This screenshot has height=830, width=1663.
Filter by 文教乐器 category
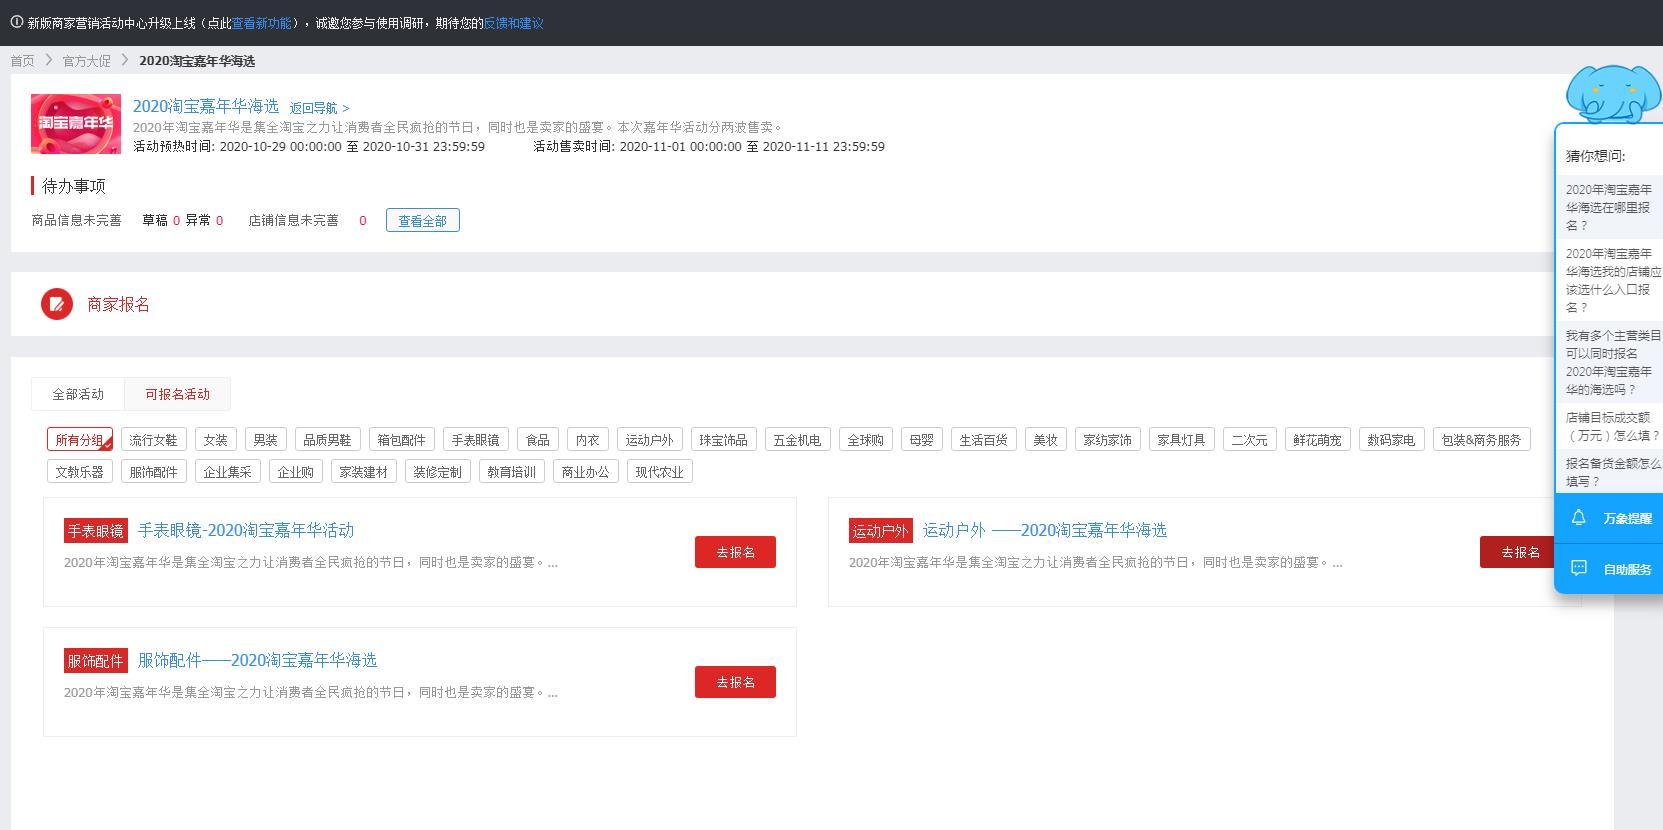coord(80,472)
